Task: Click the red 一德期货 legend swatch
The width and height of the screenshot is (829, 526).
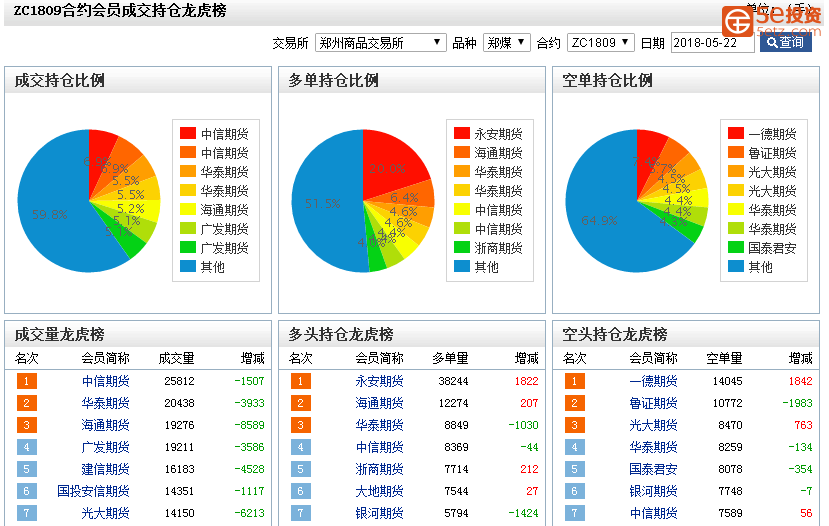Action: pos(736,133)
